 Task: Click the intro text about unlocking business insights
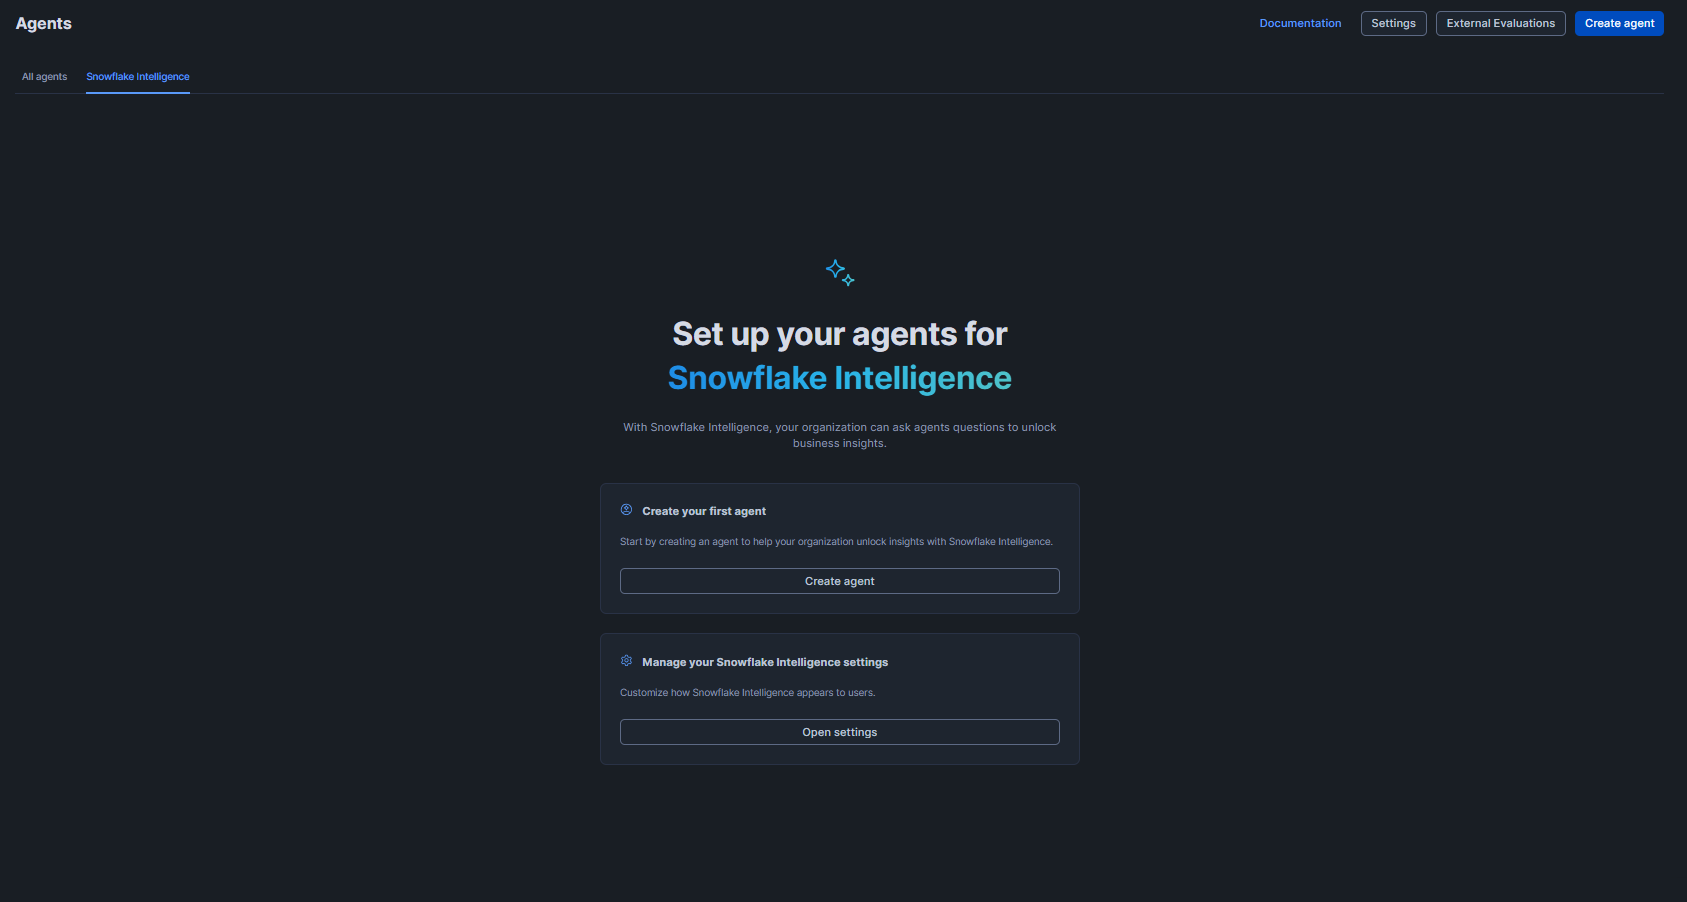tap(839, 435)
